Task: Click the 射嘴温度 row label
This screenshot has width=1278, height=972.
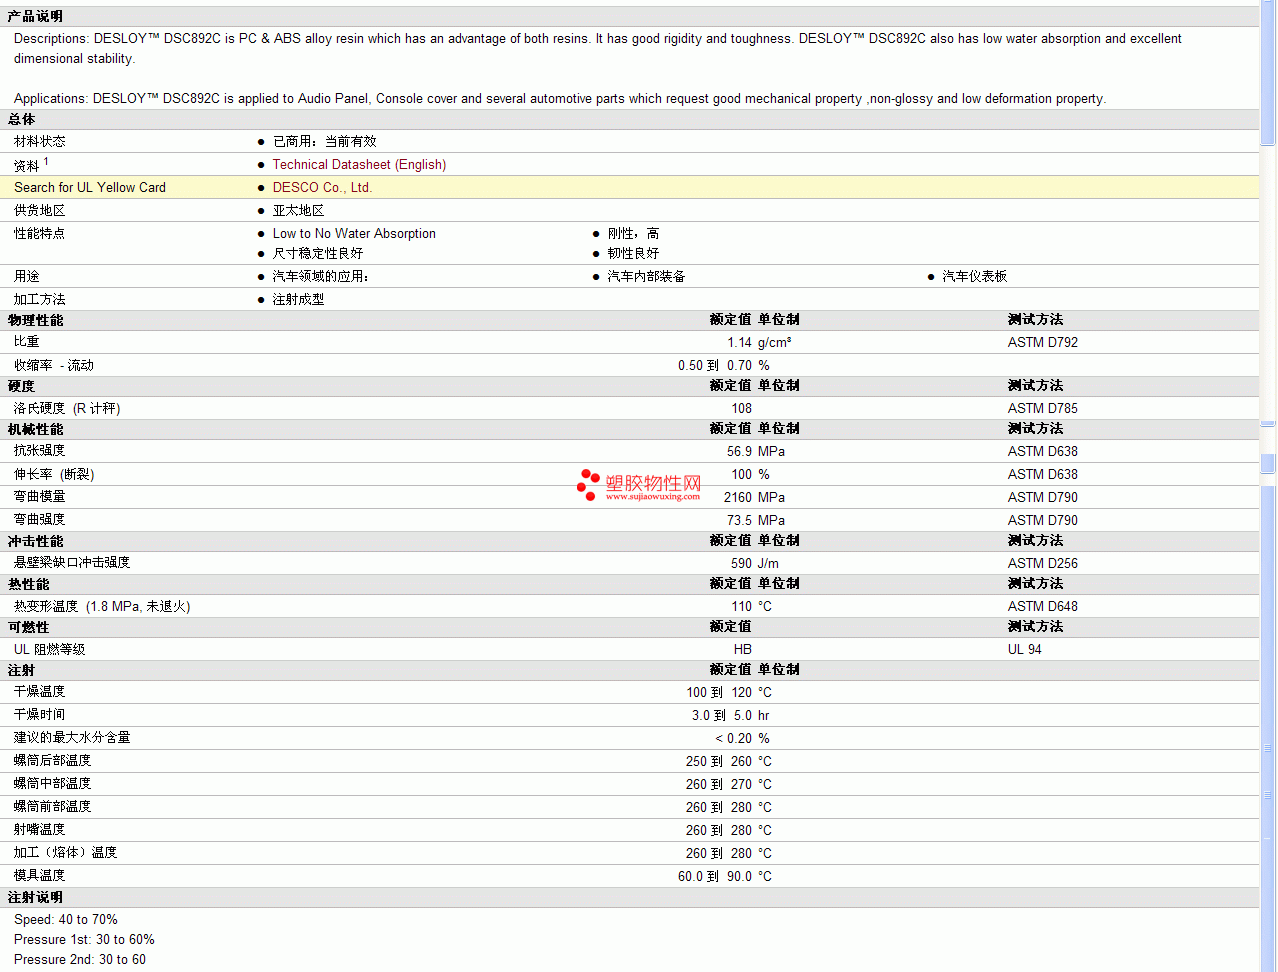Action: [40, 830]
